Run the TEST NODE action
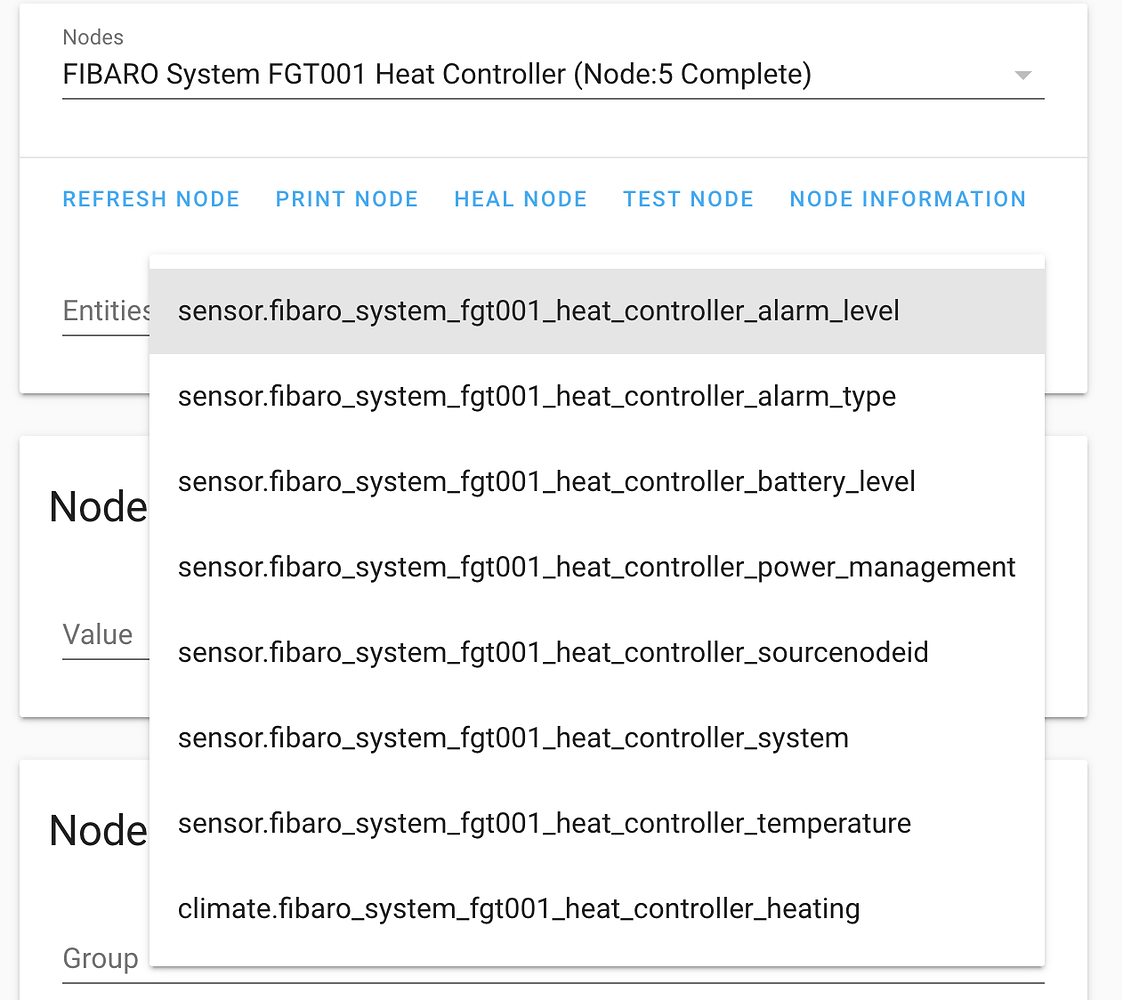 click(688, 198)
